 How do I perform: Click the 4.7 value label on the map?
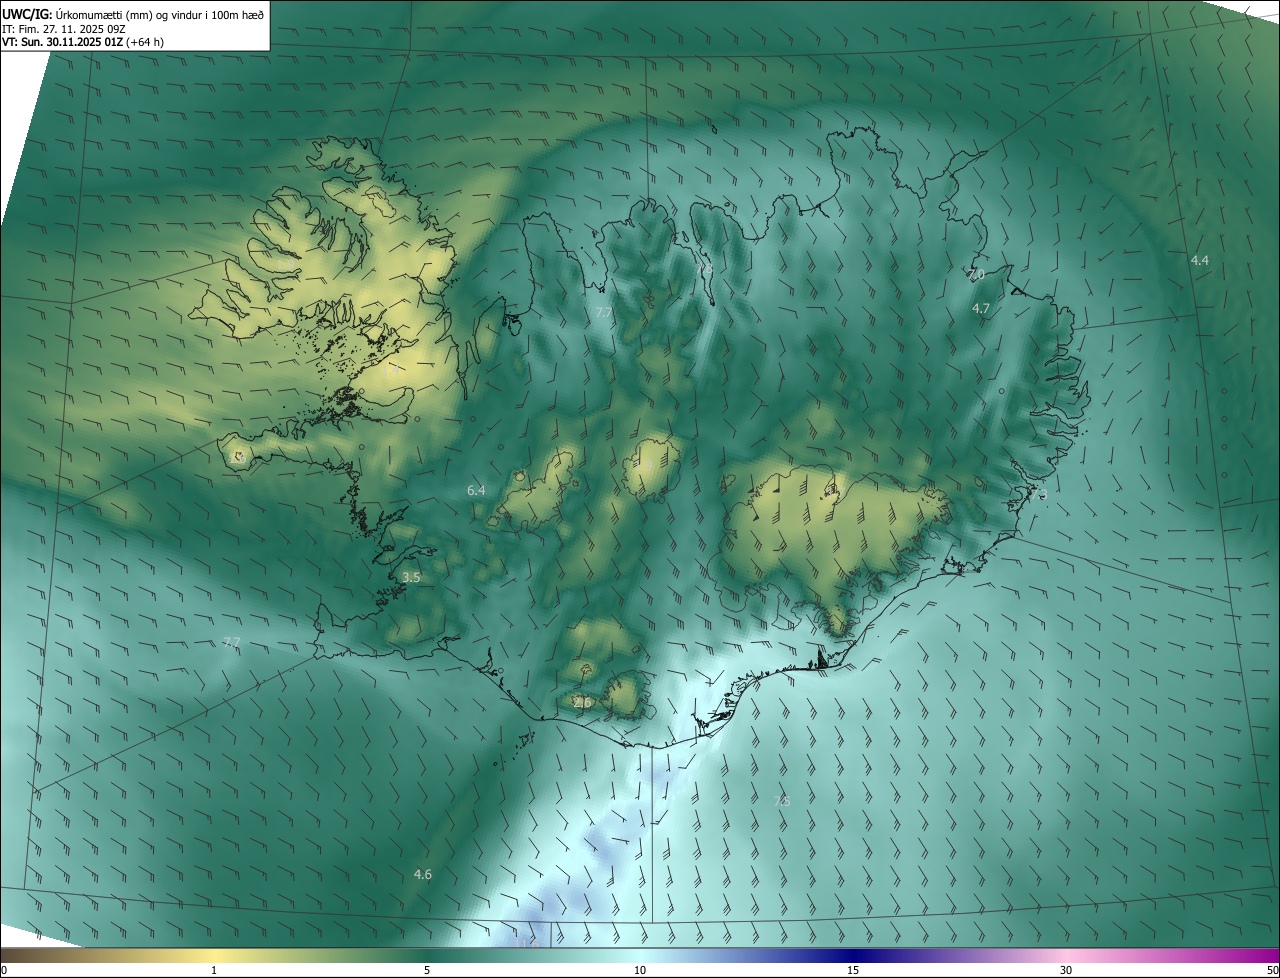click(x=981, y=309)
